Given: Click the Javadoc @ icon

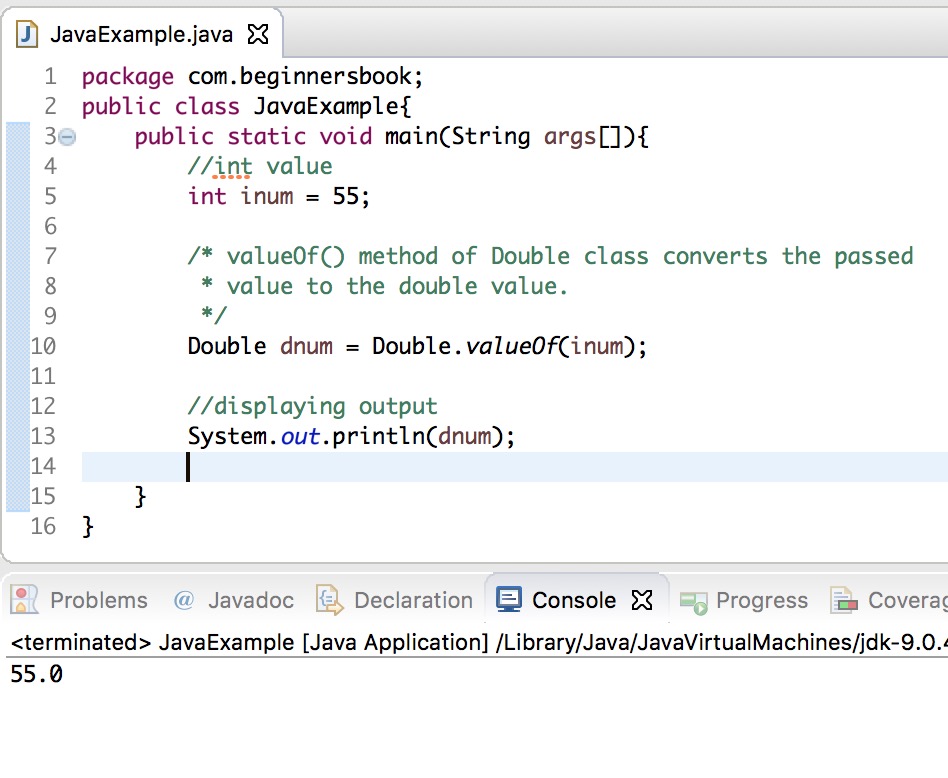Looking at the screenshot, I should 184,600.
